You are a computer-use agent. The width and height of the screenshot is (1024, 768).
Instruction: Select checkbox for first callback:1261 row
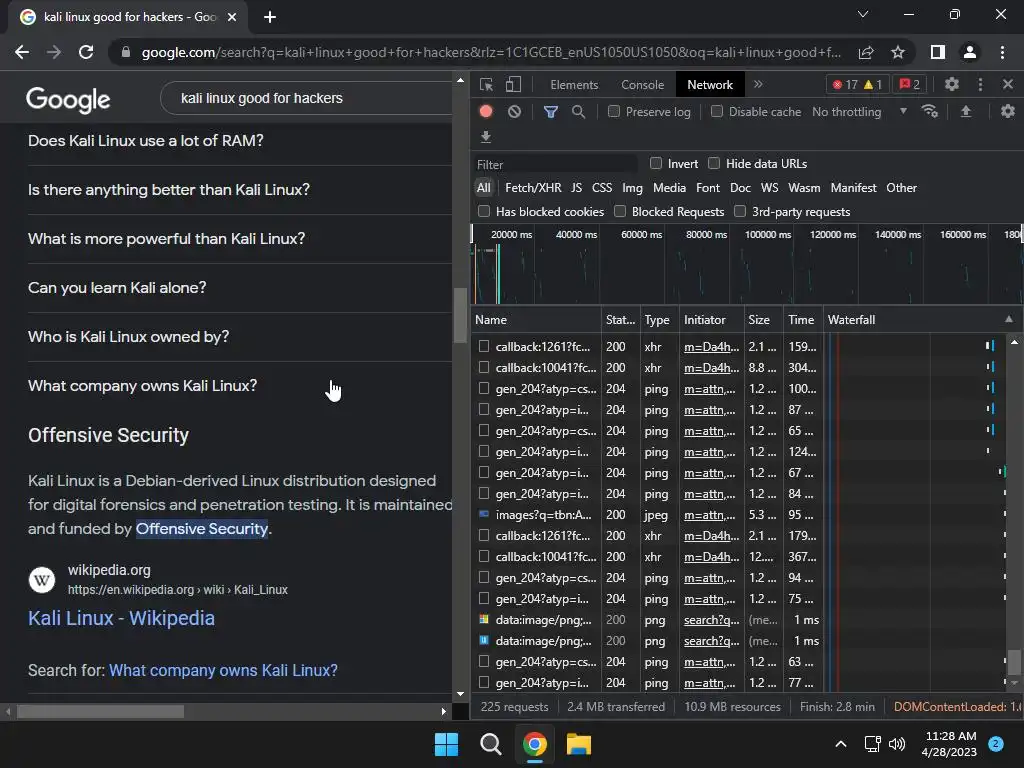(x=484, y=346)
